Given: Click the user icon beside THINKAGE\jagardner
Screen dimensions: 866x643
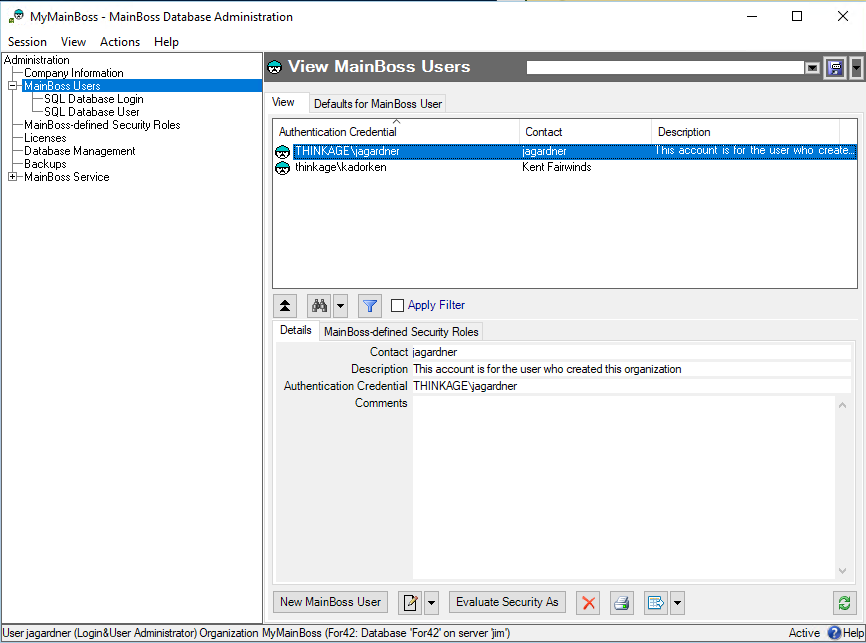Looking at the screenshot, I should point(282,151).
